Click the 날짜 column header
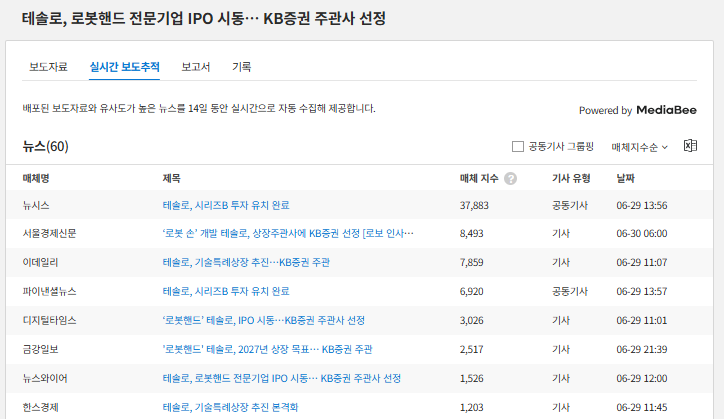This screenshot has height=419, width=724. click(626, 178)
